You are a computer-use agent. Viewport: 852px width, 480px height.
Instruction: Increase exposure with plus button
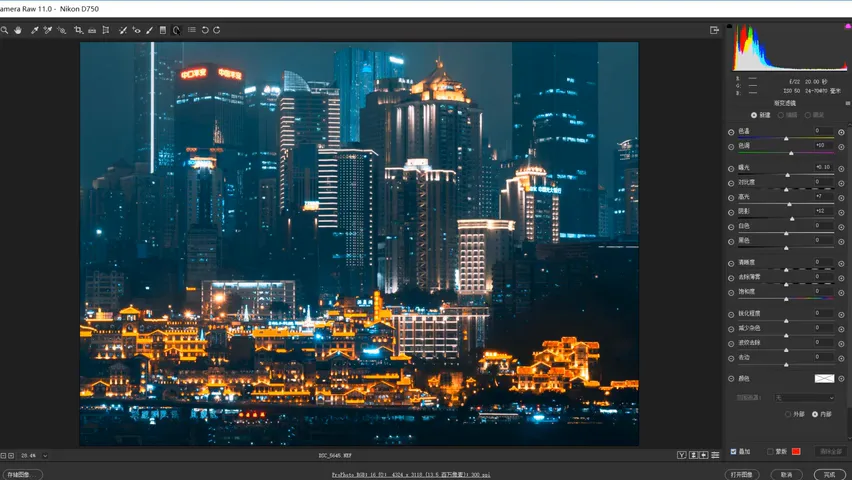[841, 169]
